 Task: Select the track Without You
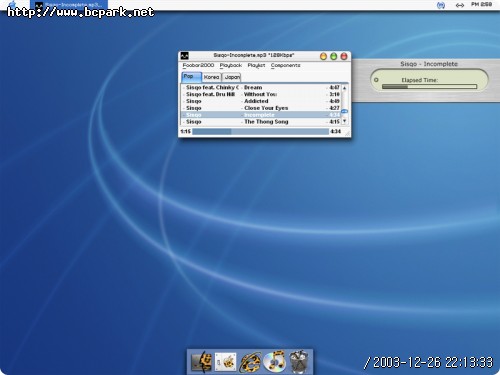261,94
